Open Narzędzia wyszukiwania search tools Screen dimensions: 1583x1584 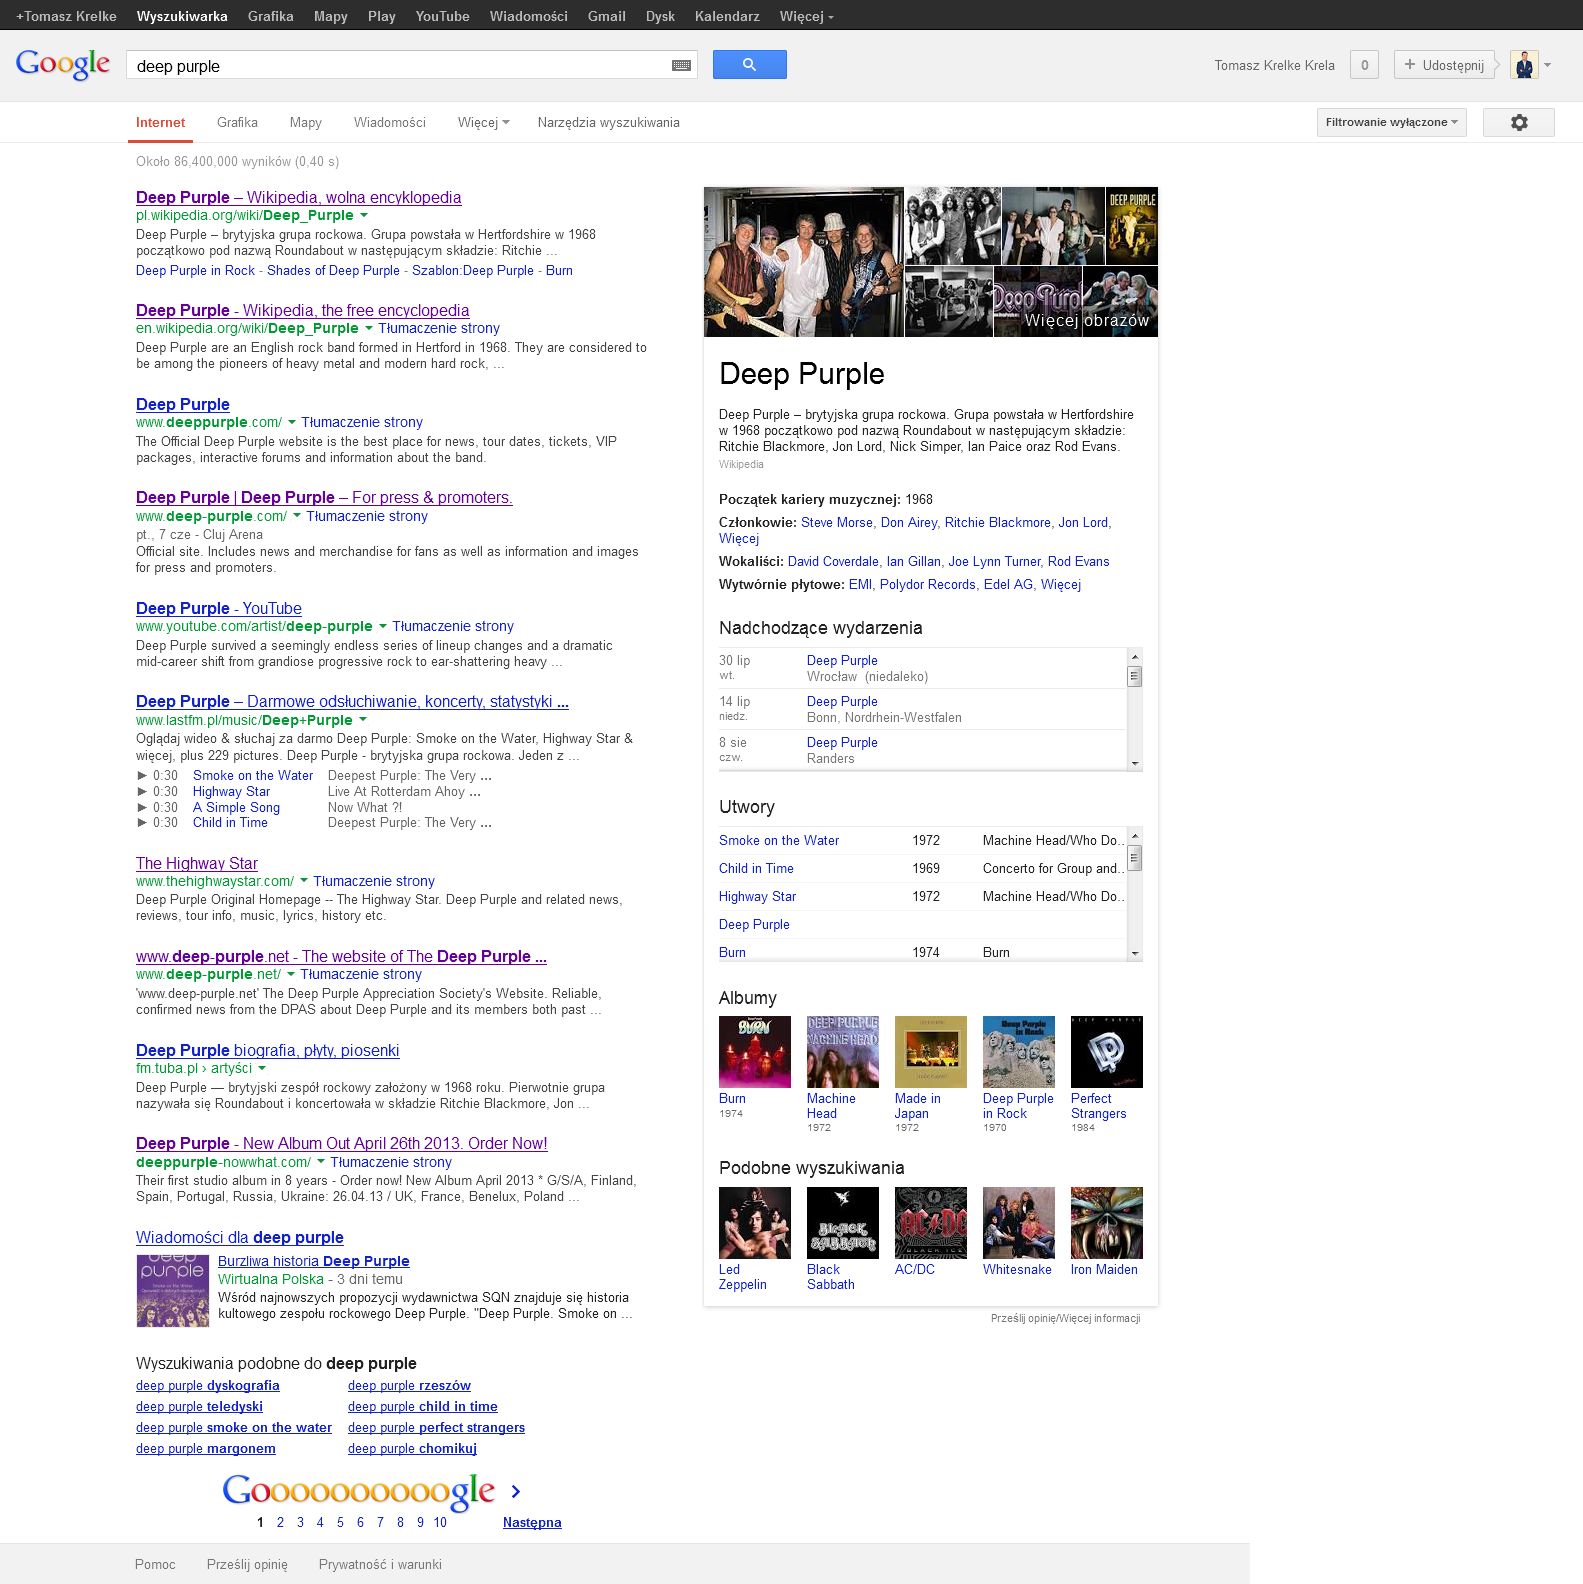point(608,122)
